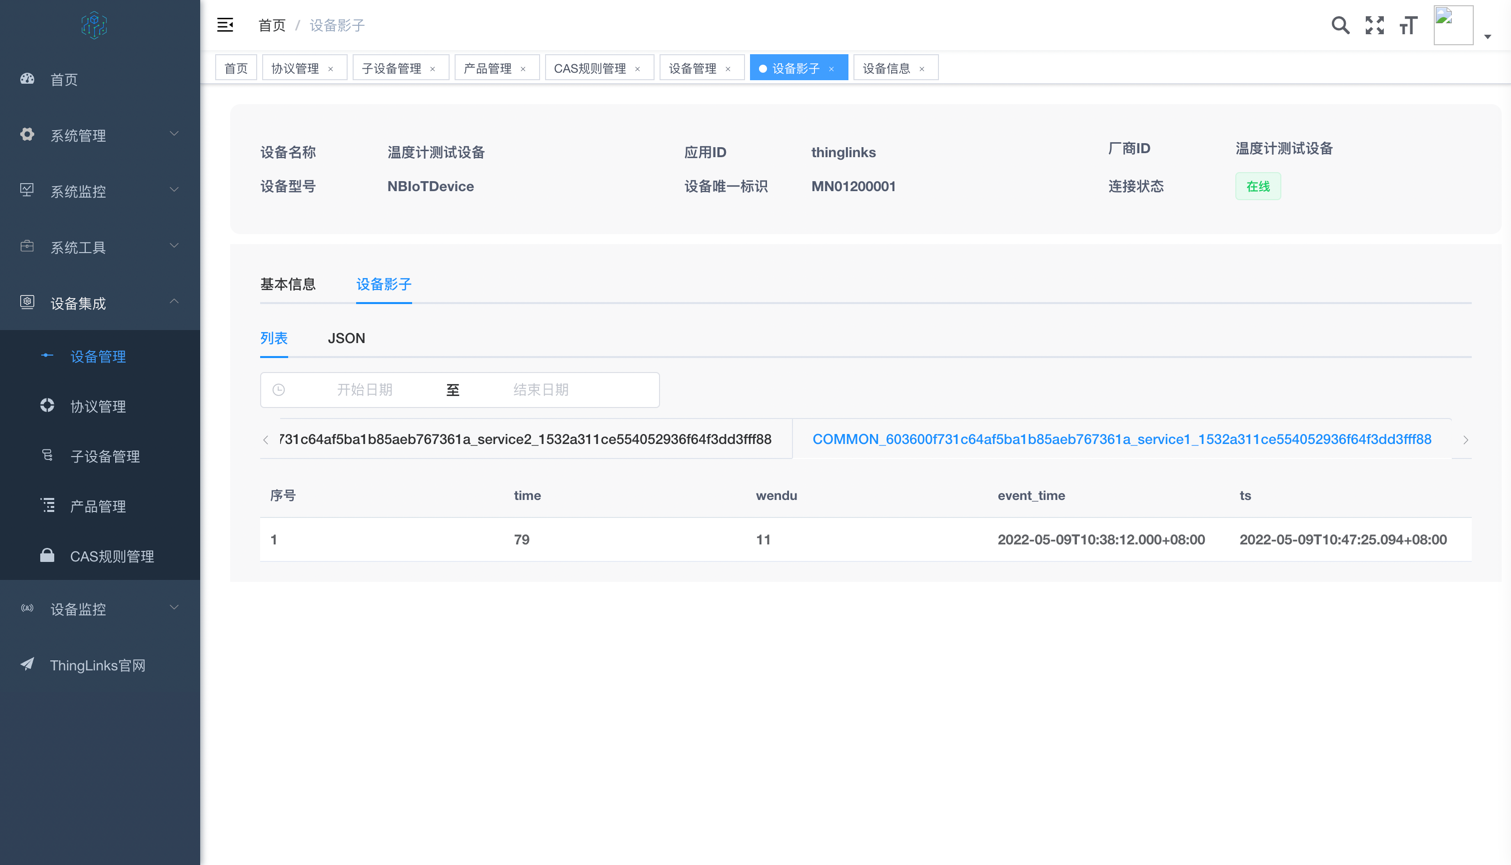The width and height of the screenshot is (1511, 865).
Task: Click the ThingLinks官网 paper plane icon
Action: click(27, 664)
